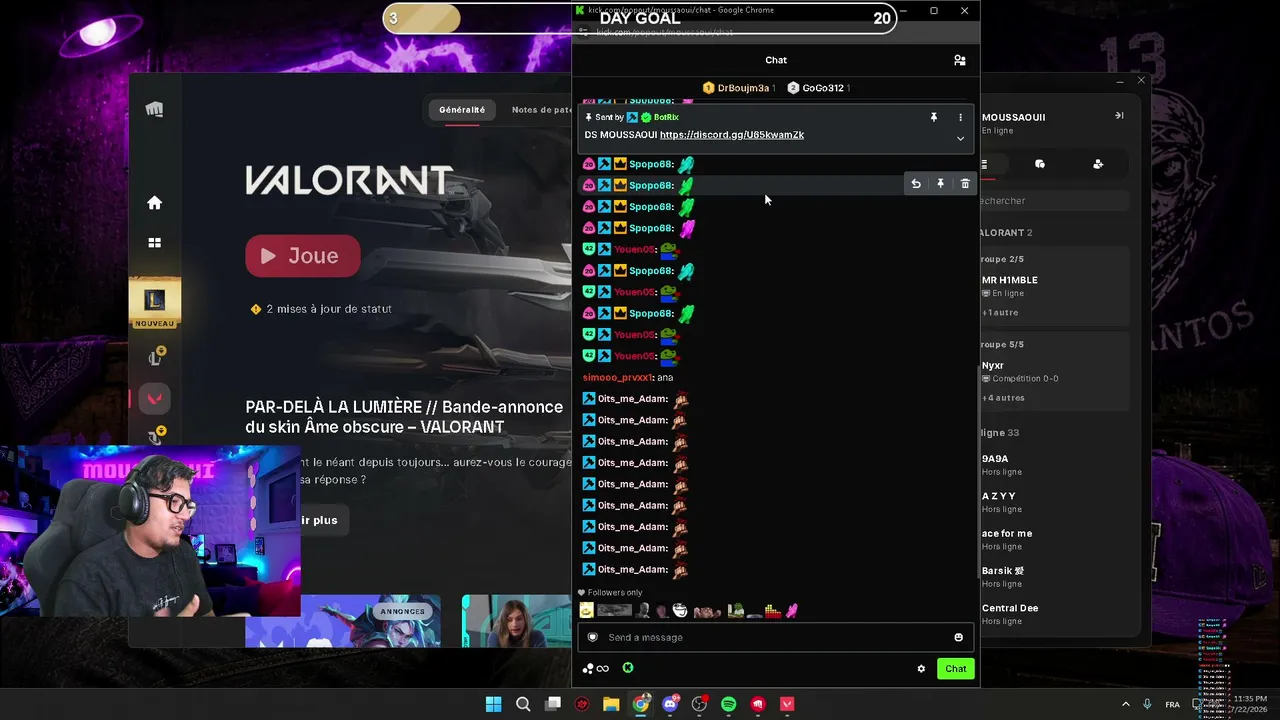Open Spotify from the taskbar
Screen dimensions: 1280x720
(729, 704)
